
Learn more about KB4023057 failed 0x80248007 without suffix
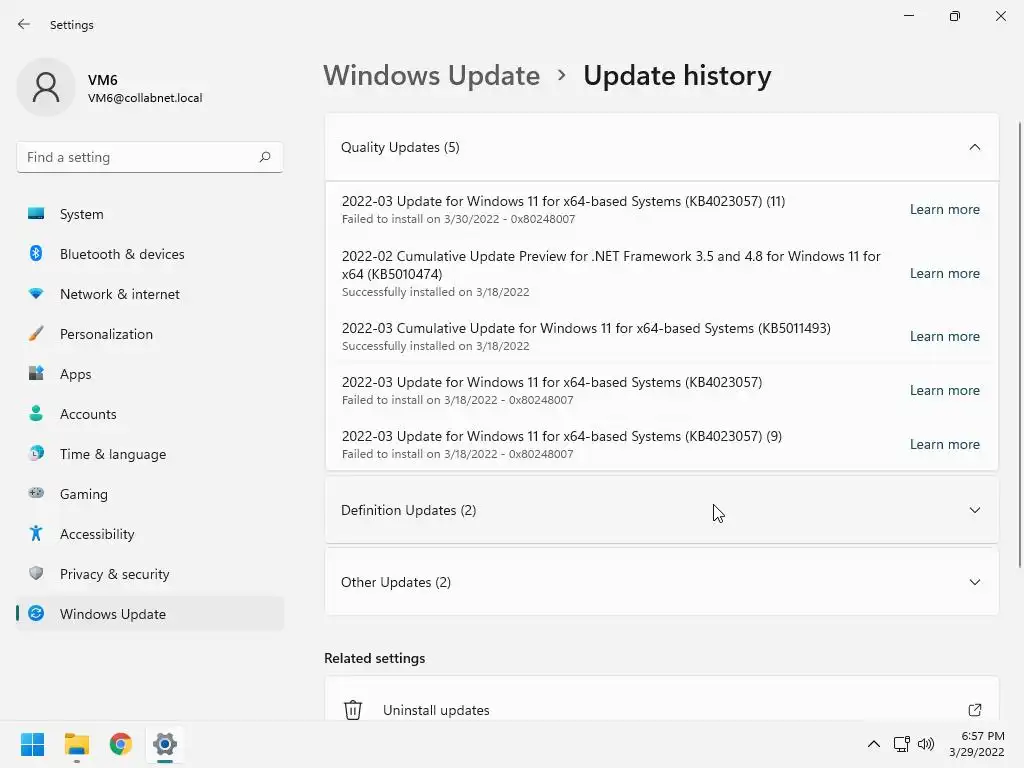(944, 390)
